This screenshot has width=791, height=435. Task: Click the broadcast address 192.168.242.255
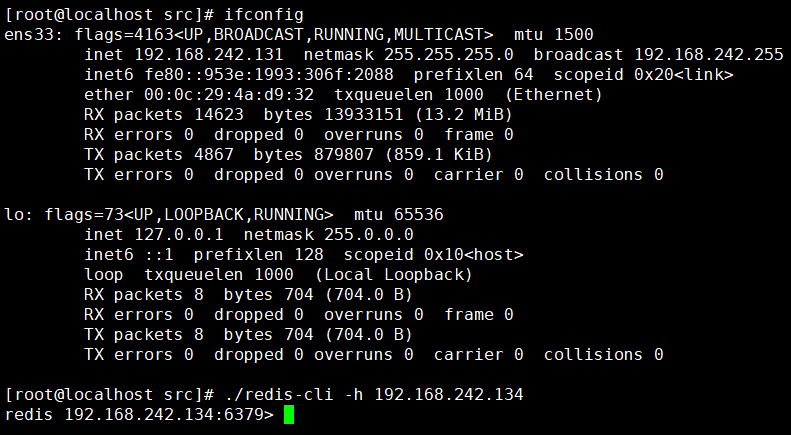[x=709, y=55]
